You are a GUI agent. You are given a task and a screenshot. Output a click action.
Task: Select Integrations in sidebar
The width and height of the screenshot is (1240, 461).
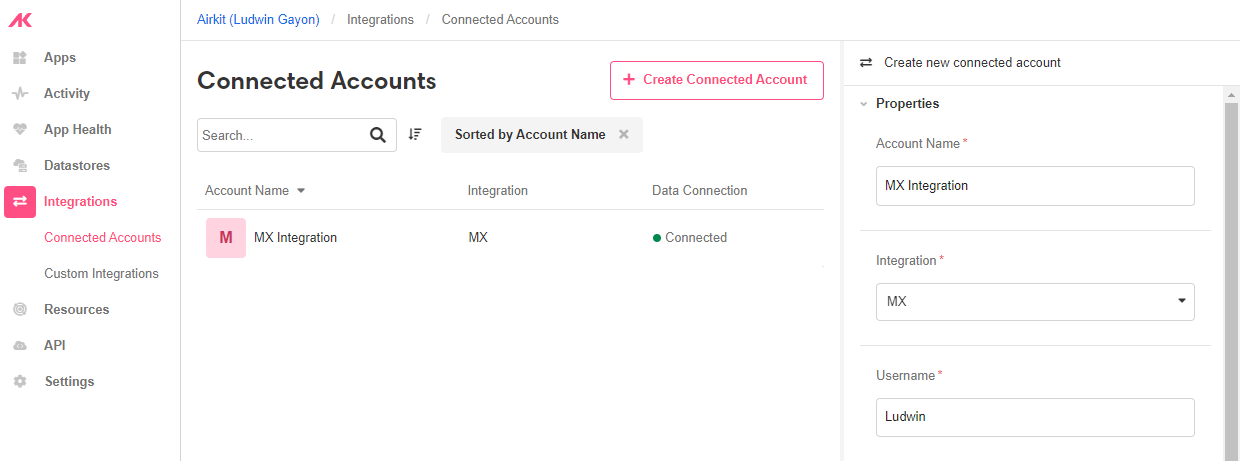80,202
